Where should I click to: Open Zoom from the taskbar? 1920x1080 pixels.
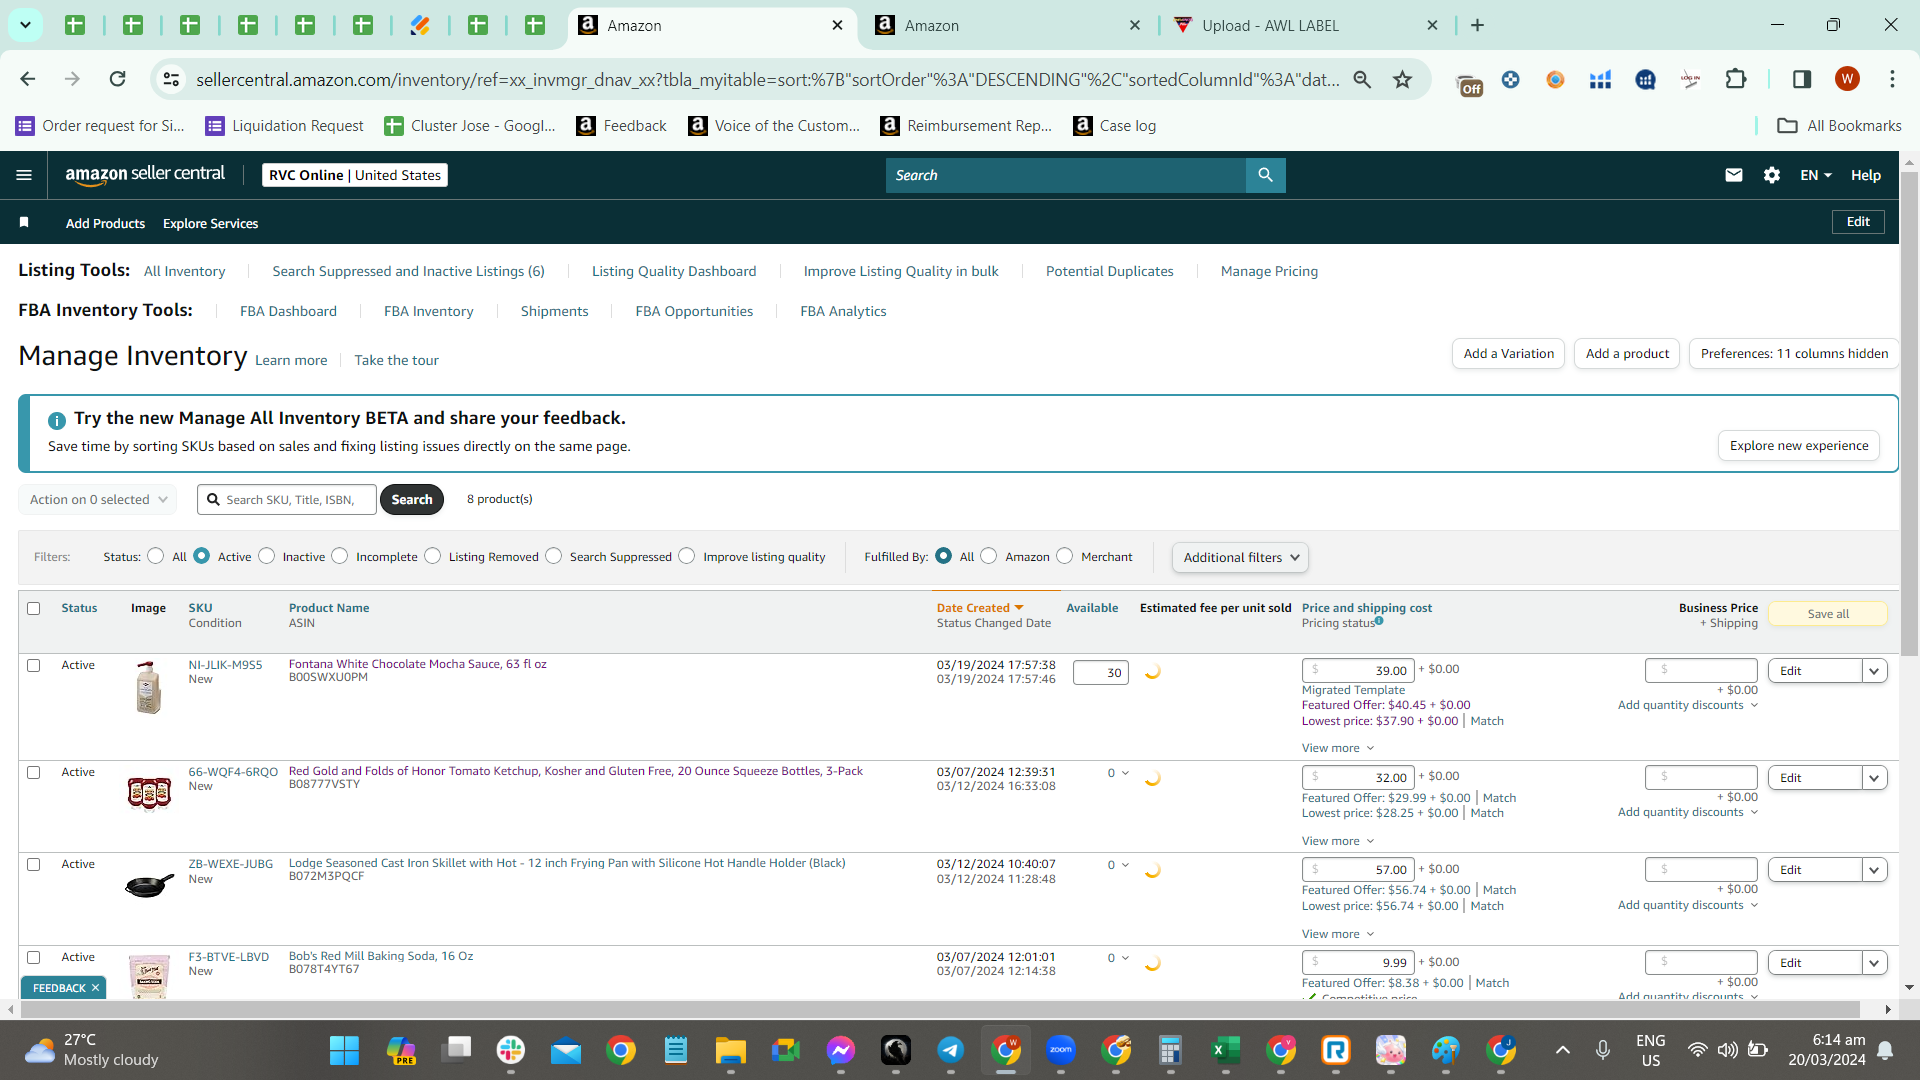(x=1060, y=1050)
